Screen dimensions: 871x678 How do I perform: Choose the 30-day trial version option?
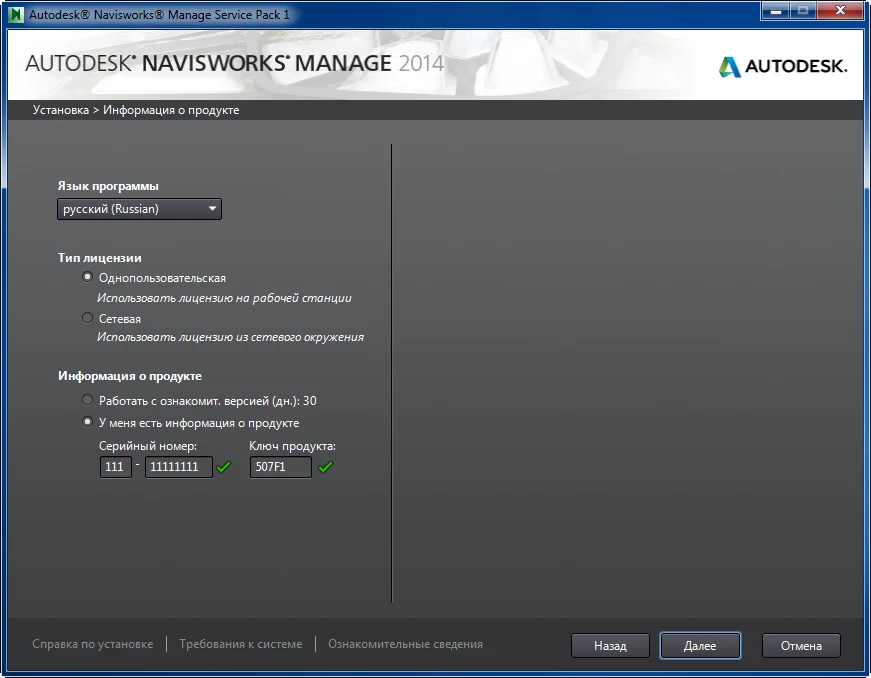[x=88, y=400]
